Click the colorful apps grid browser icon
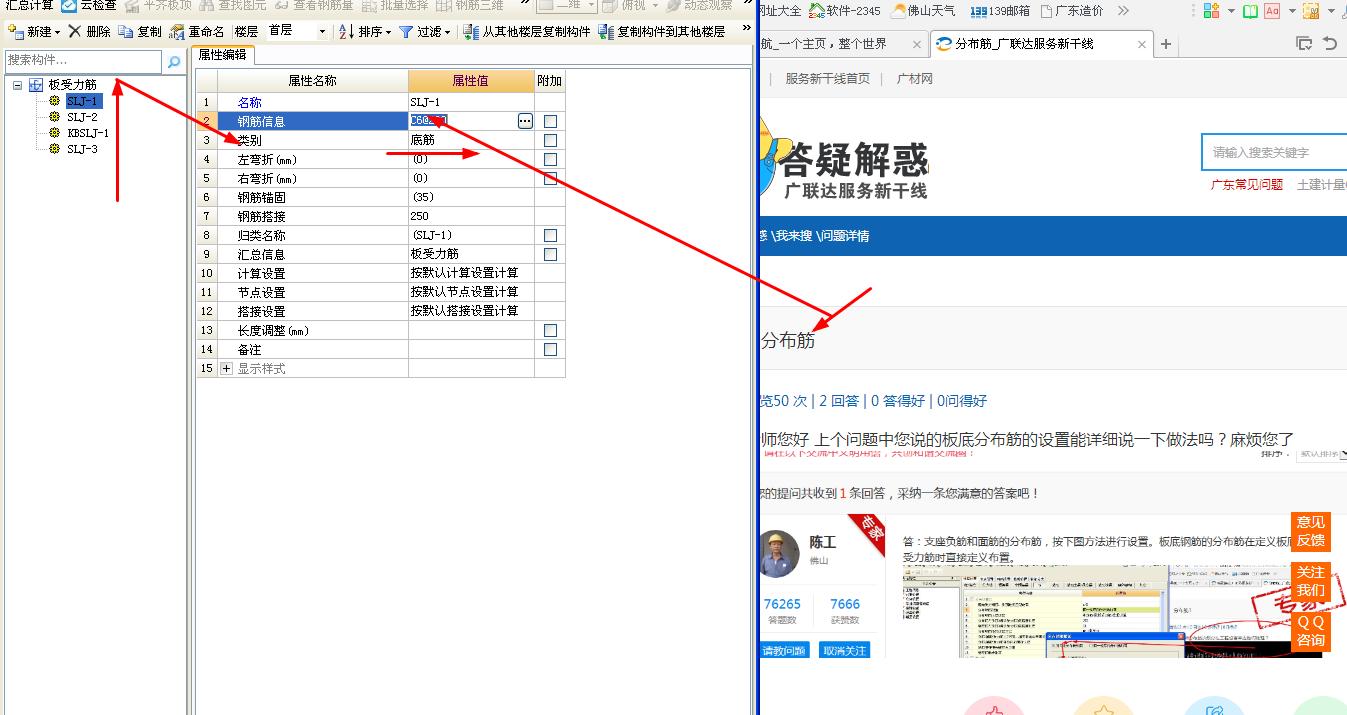1347x715 pixels. [x=1212, y=11]
